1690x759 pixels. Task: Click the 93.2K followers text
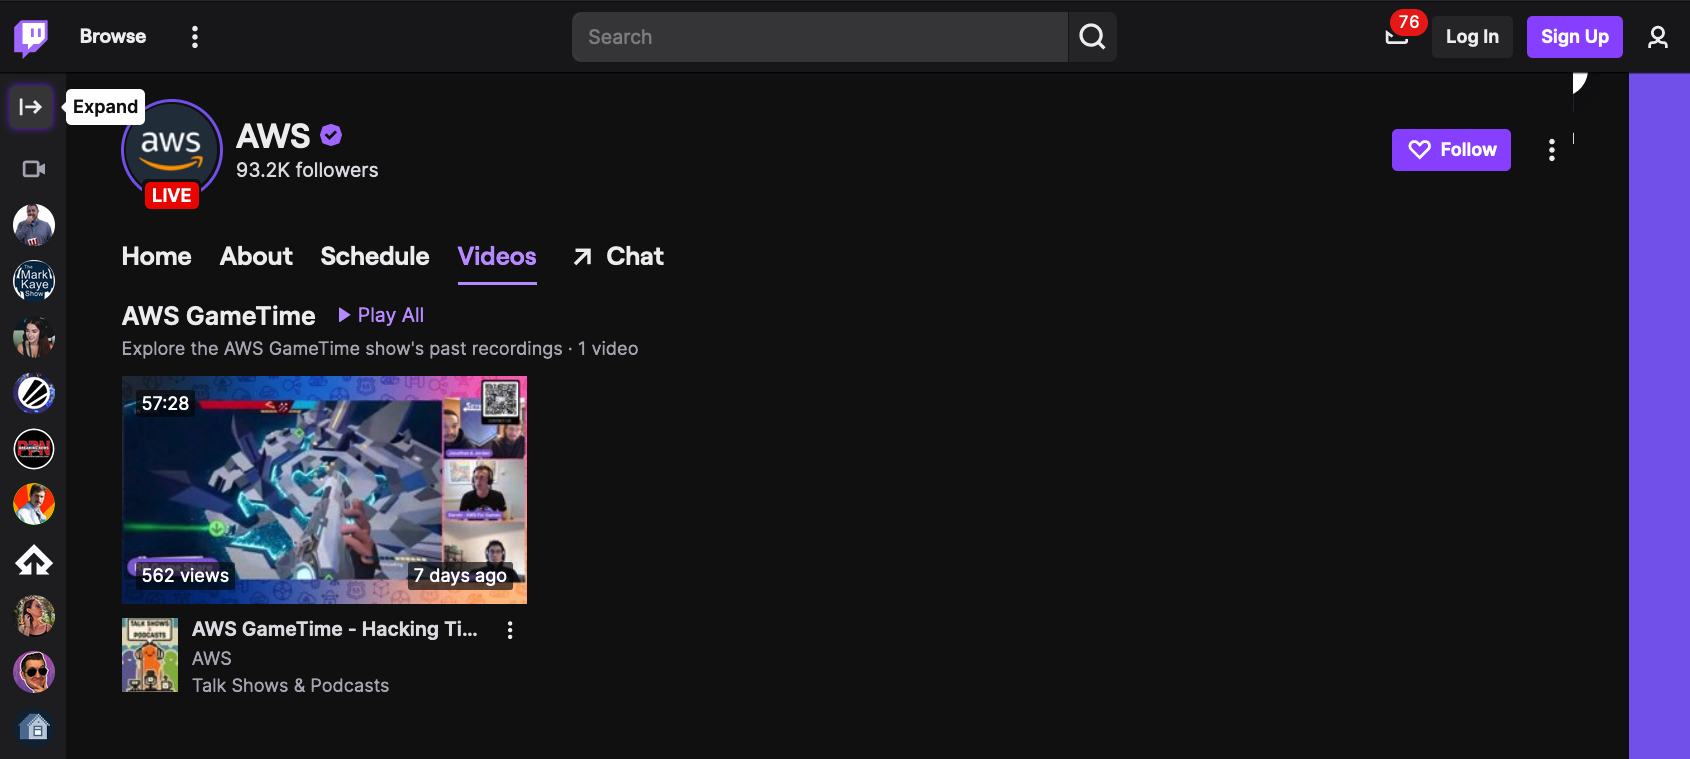pos(307,171)
